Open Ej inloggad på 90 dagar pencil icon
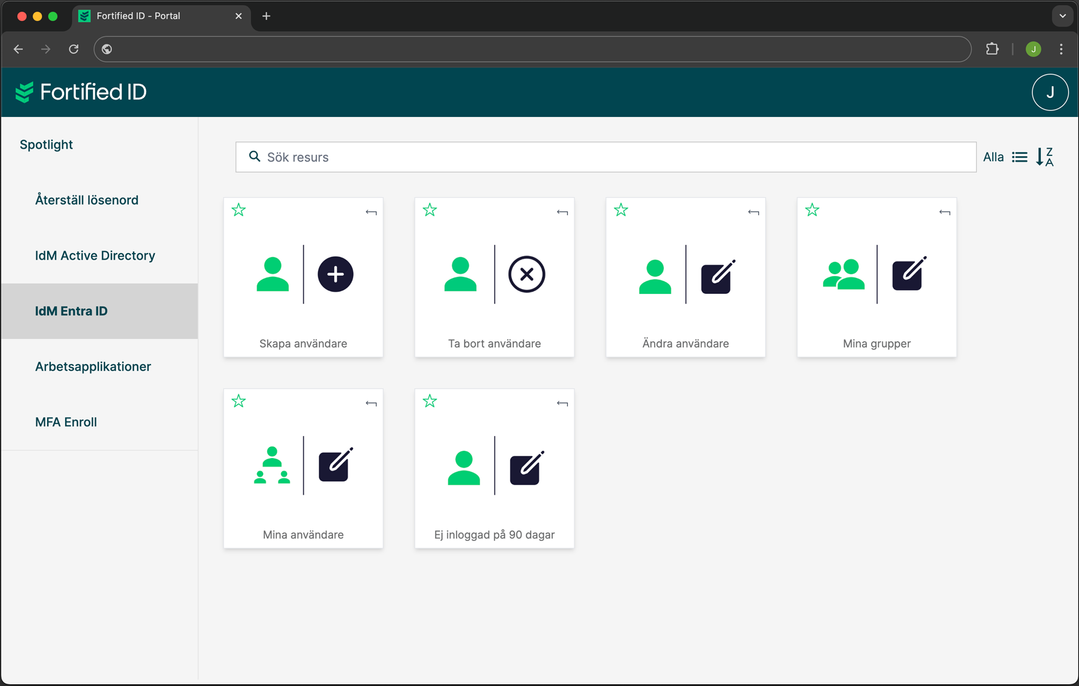This screenshot has height=686, width=1079. point(527,467)
